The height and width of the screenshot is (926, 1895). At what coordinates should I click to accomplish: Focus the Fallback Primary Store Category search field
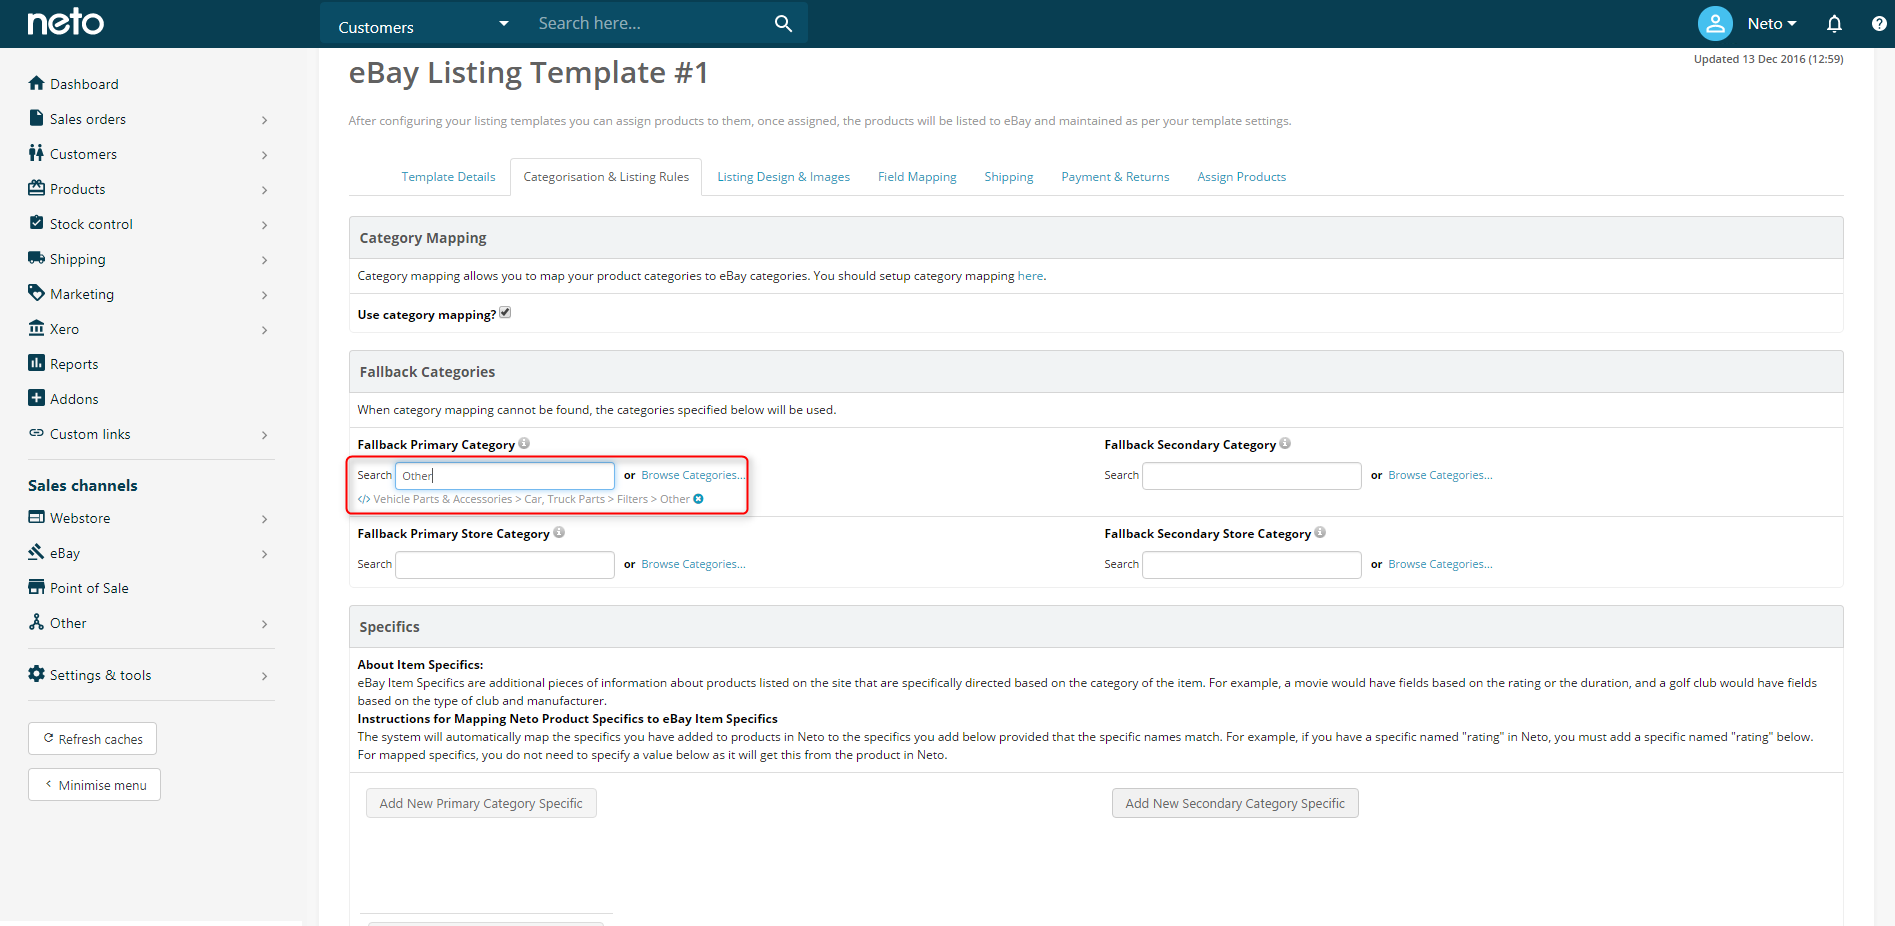505,565
